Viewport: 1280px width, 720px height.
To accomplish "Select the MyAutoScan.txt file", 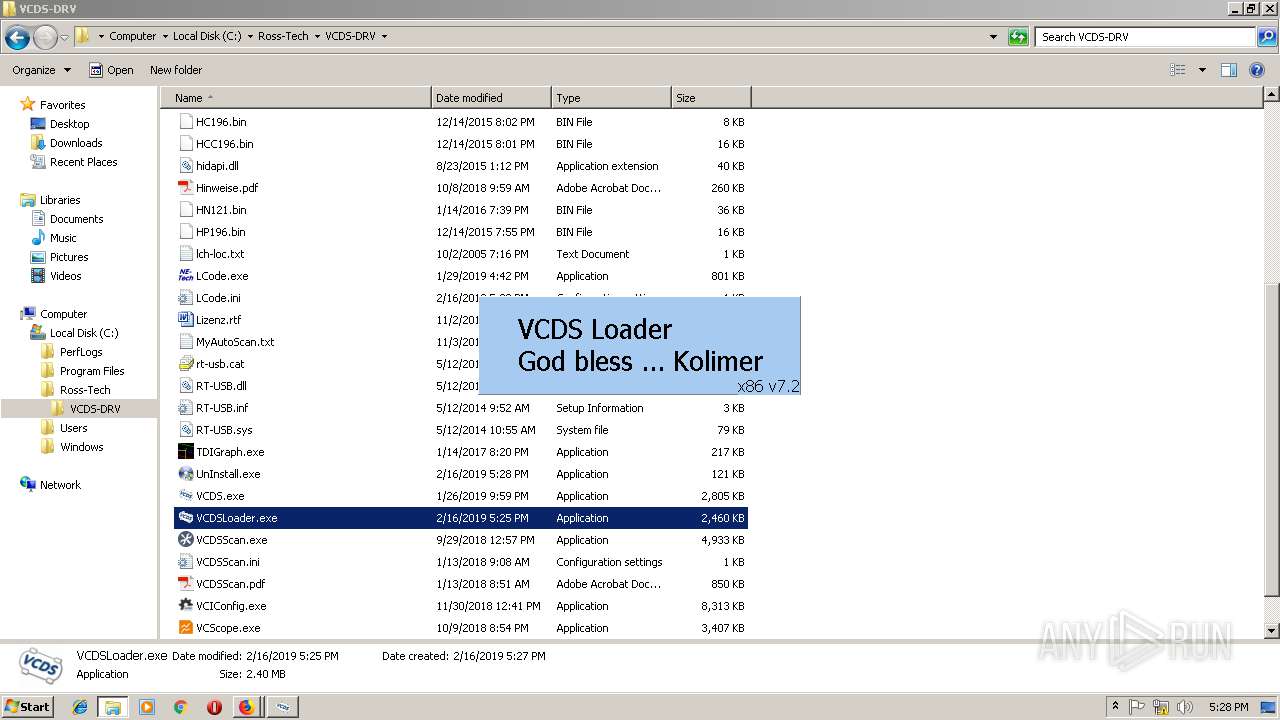I will coord(235,342).
